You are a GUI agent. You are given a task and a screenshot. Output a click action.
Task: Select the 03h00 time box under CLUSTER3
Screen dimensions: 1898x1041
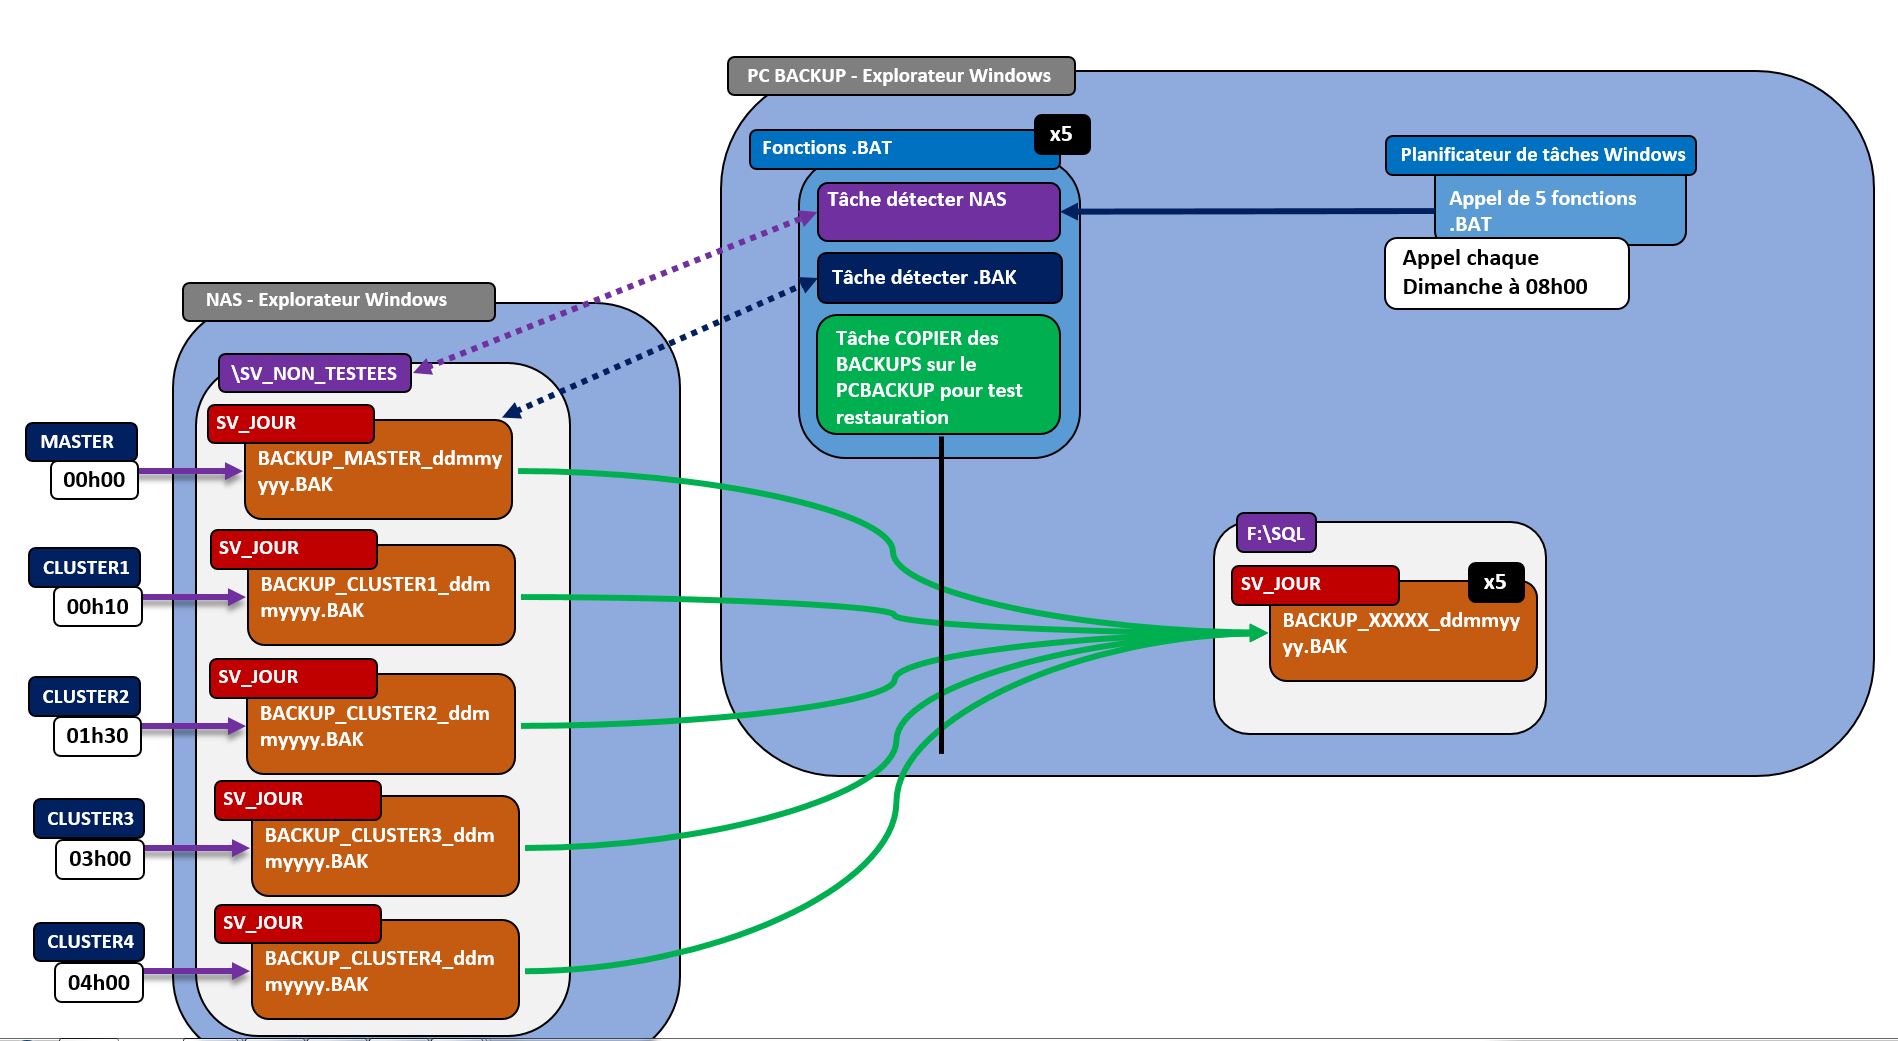click(100, 859)
